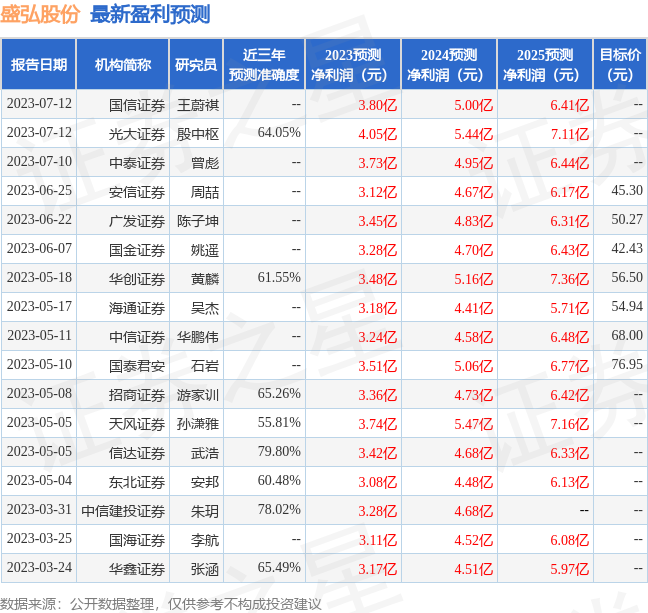
Task: Click 2024 forecast 5.47亿
Action: [474, 424]
